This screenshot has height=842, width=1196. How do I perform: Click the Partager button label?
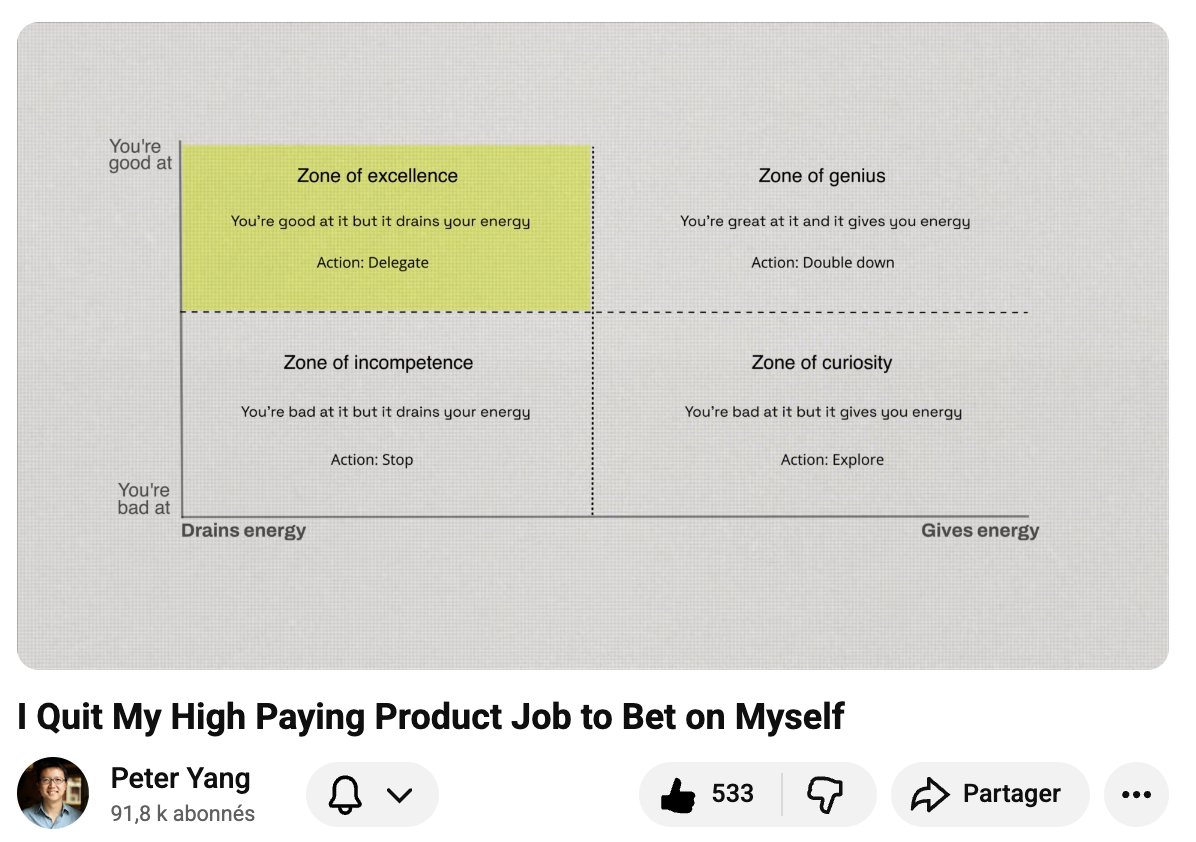pyautogui.click(x=1011, y=794)
